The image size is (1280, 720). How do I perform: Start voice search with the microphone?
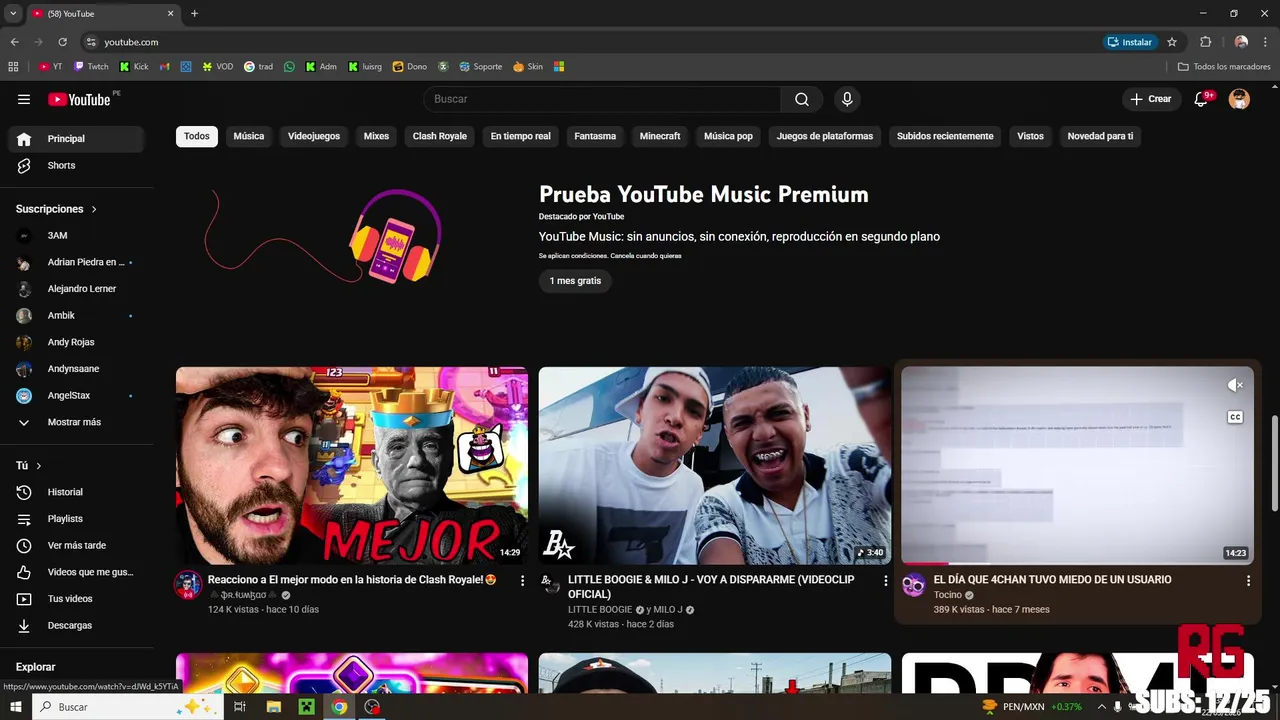click(847, 99)
